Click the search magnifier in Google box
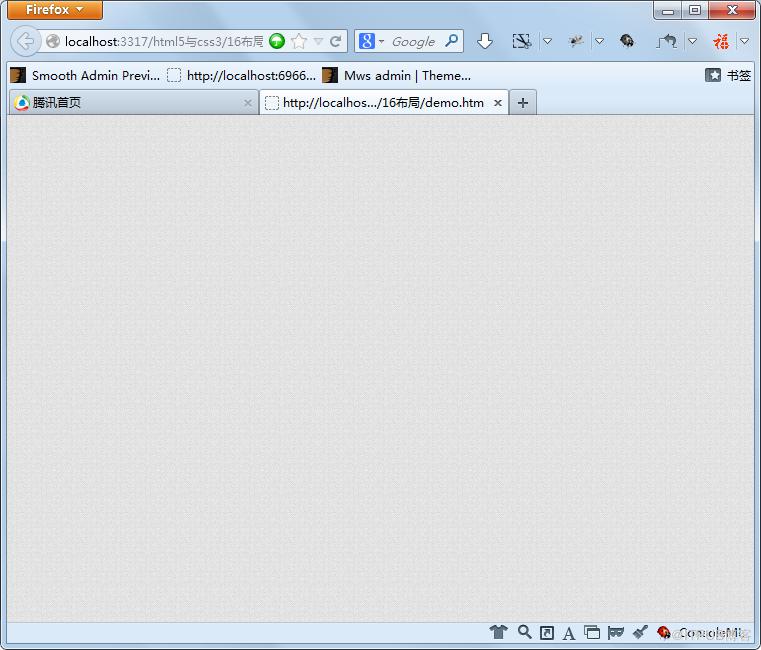Screen dimensions: 761x650 point(451,41)
